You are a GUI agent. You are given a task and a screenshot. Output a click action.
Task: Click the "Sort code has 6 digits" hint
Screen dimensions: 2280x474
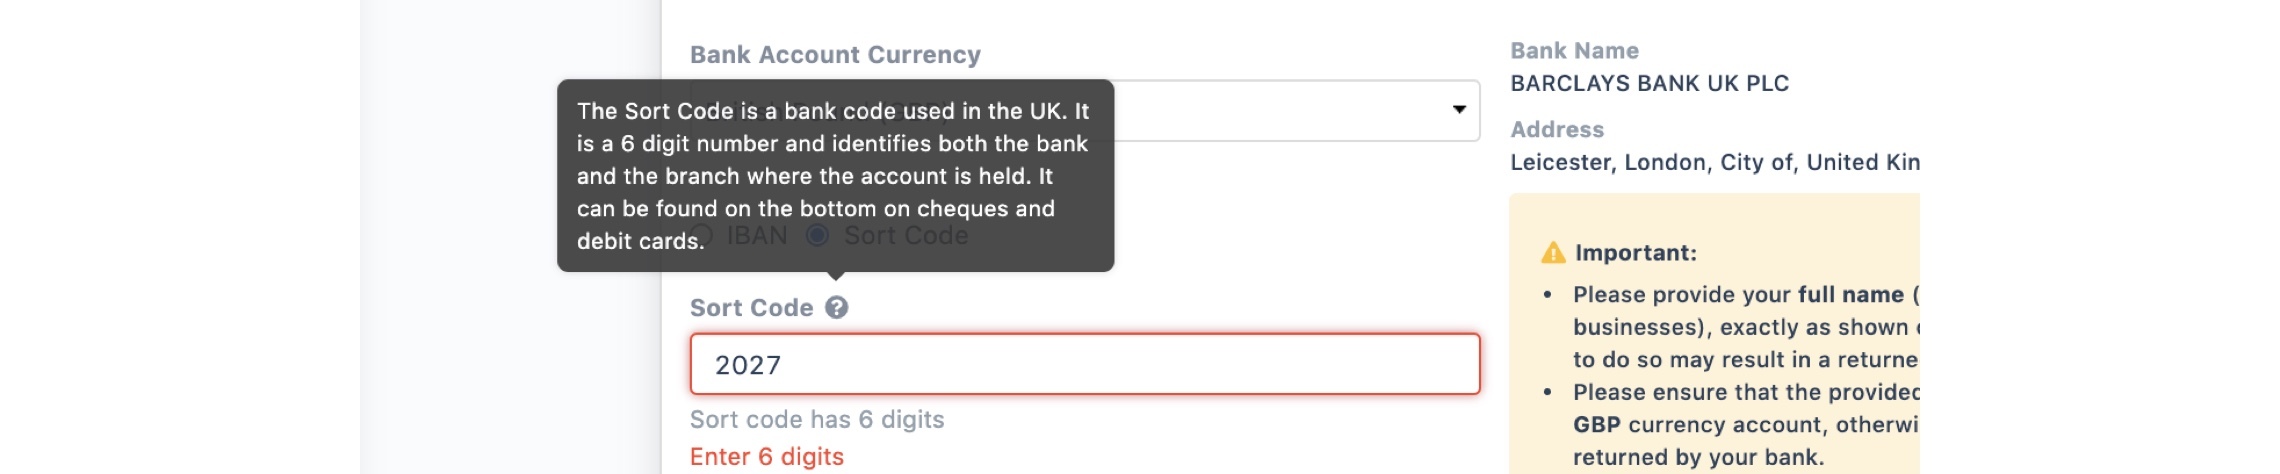[817, 420]
